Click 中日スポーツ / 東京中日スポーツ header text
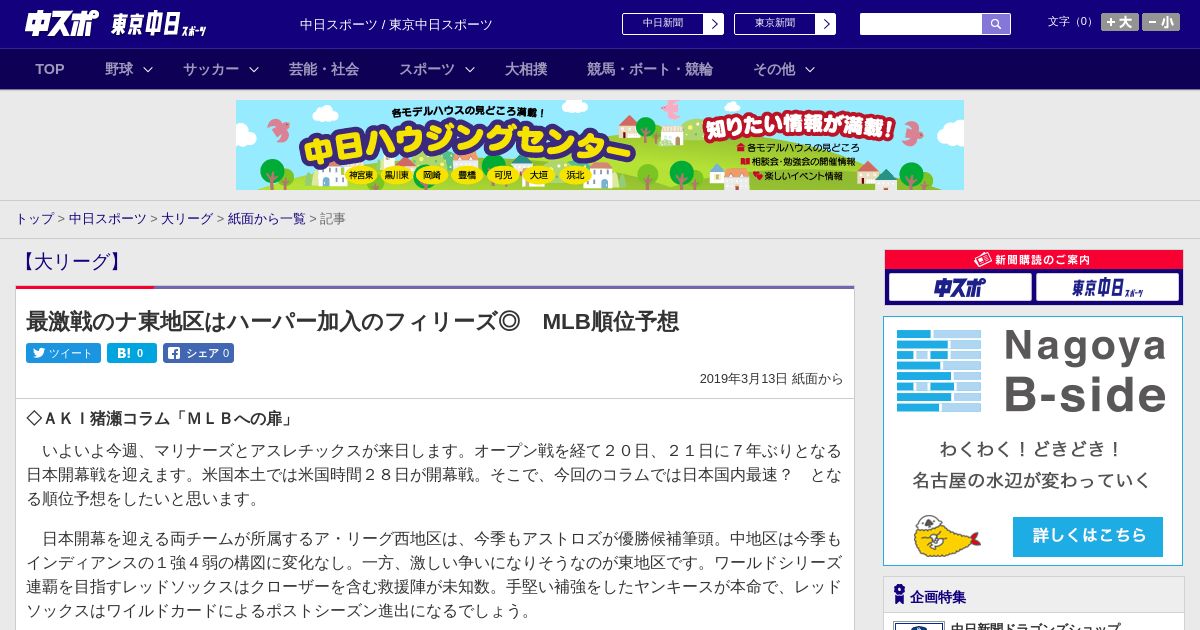Screen dimensions: 1200x630 [396, 24]
